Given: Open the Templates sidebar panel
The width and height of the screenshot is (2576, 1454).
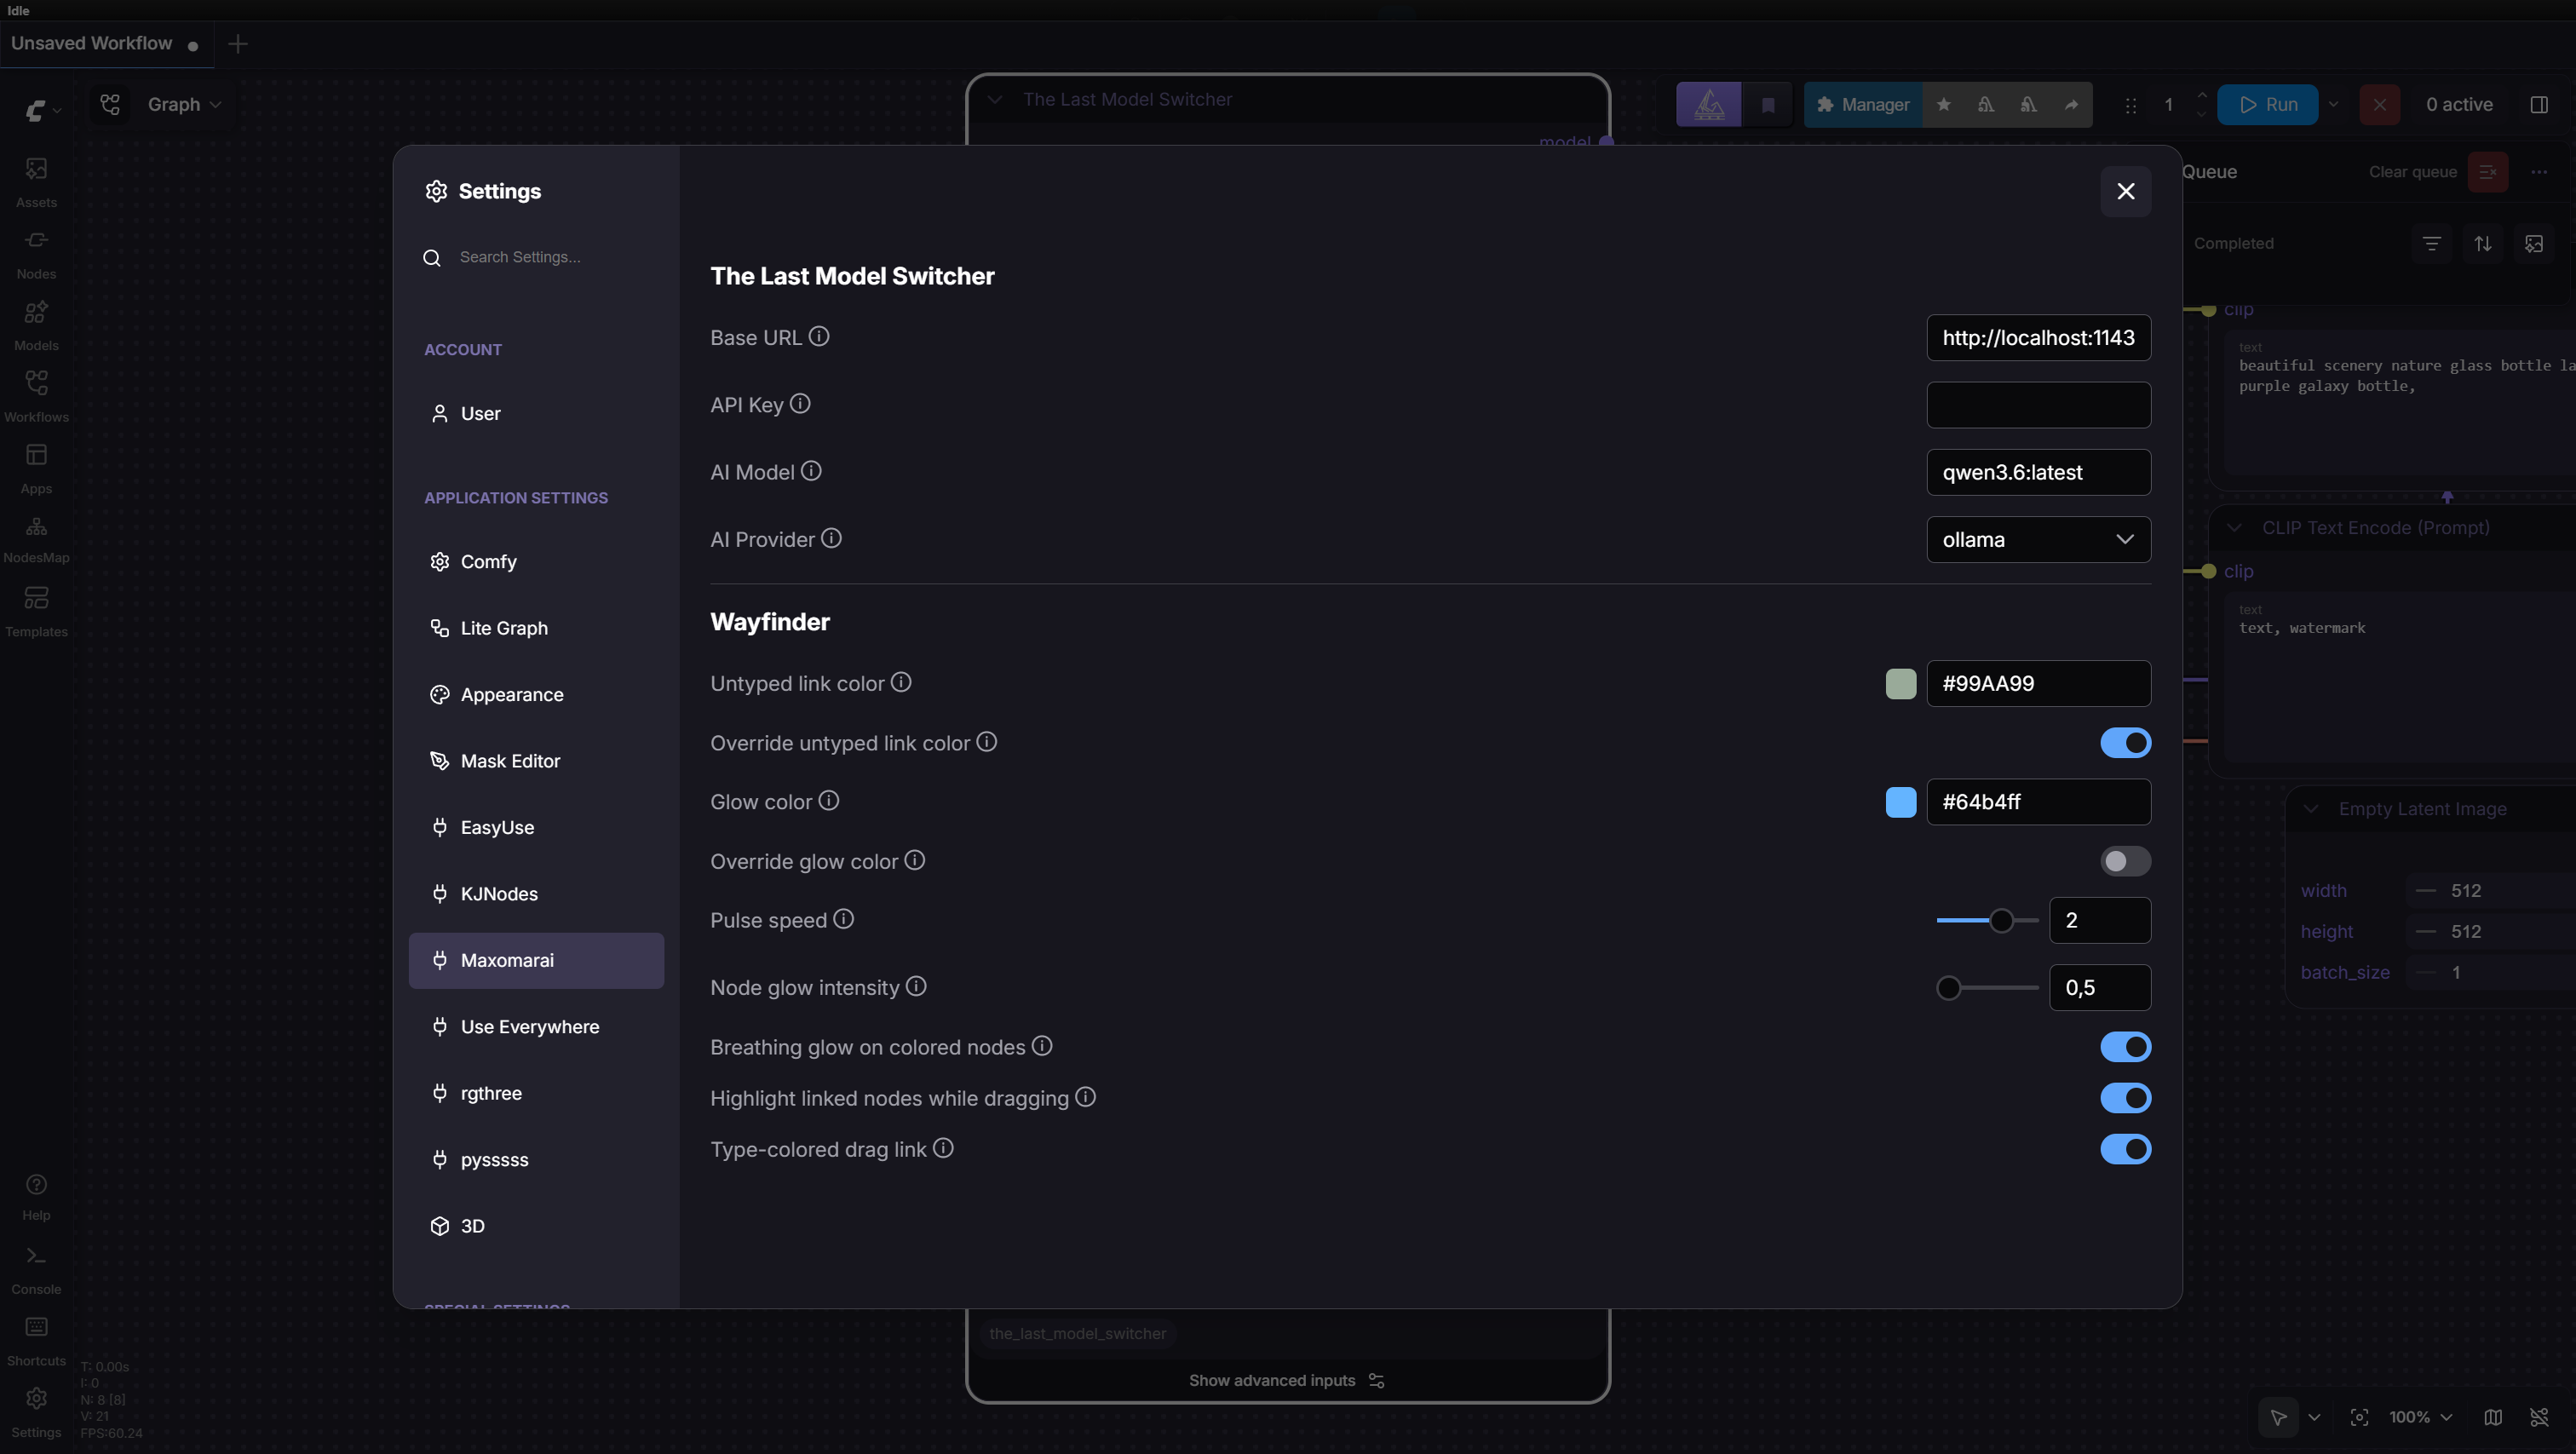Looking at the screenshot, I should click(x=36, y=611).
